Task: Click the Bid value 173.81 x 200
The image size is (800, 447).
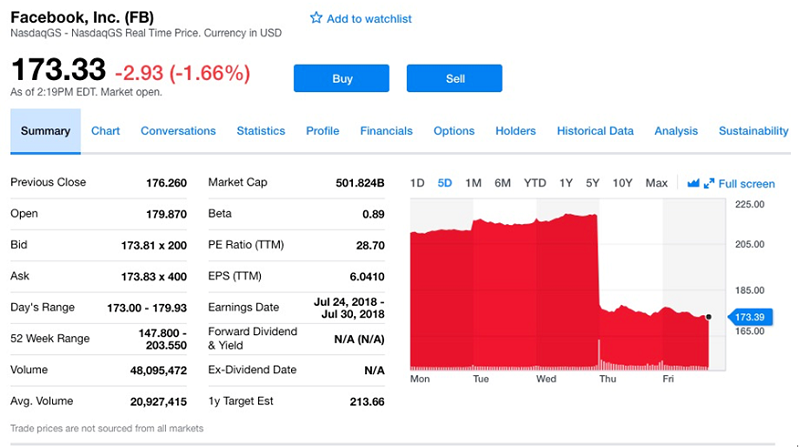Action: pyautogui.click(x=154, y=245)
